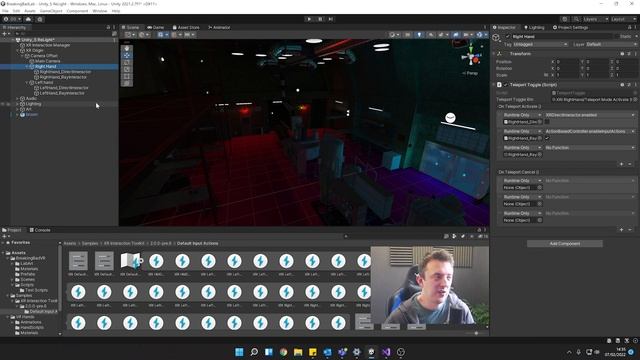Open Teleport Toggle script help icon
640x360 pixels.
click(x=622, y=84)
